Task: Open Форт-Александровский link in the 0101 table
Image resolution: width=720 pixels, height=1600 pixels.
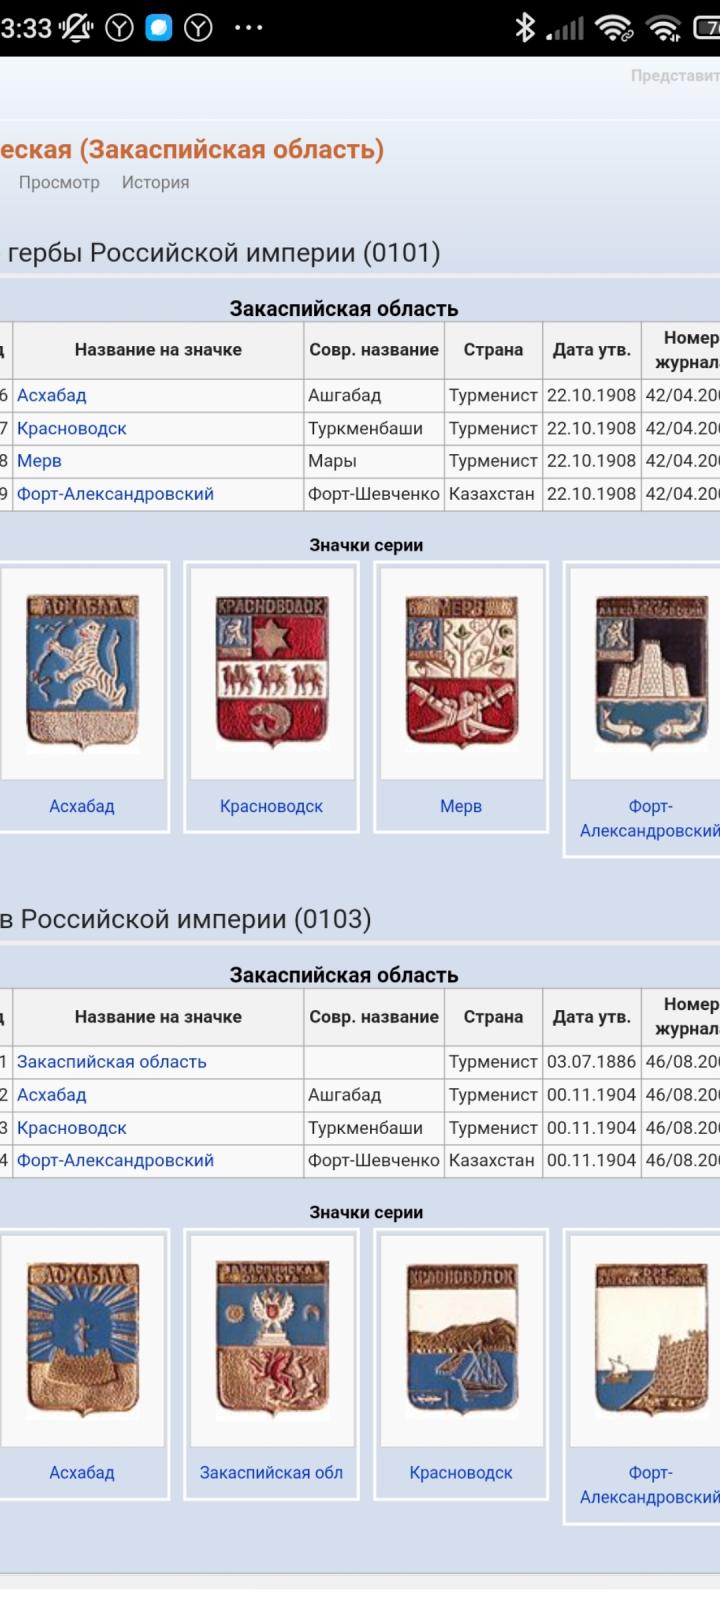Action: [x=115, y=494]
